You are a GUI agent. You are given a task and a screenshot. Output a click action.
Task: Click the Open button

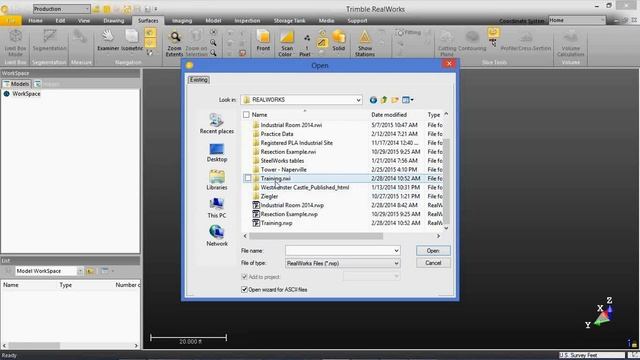pyautogui.click(x=433, y=251)
